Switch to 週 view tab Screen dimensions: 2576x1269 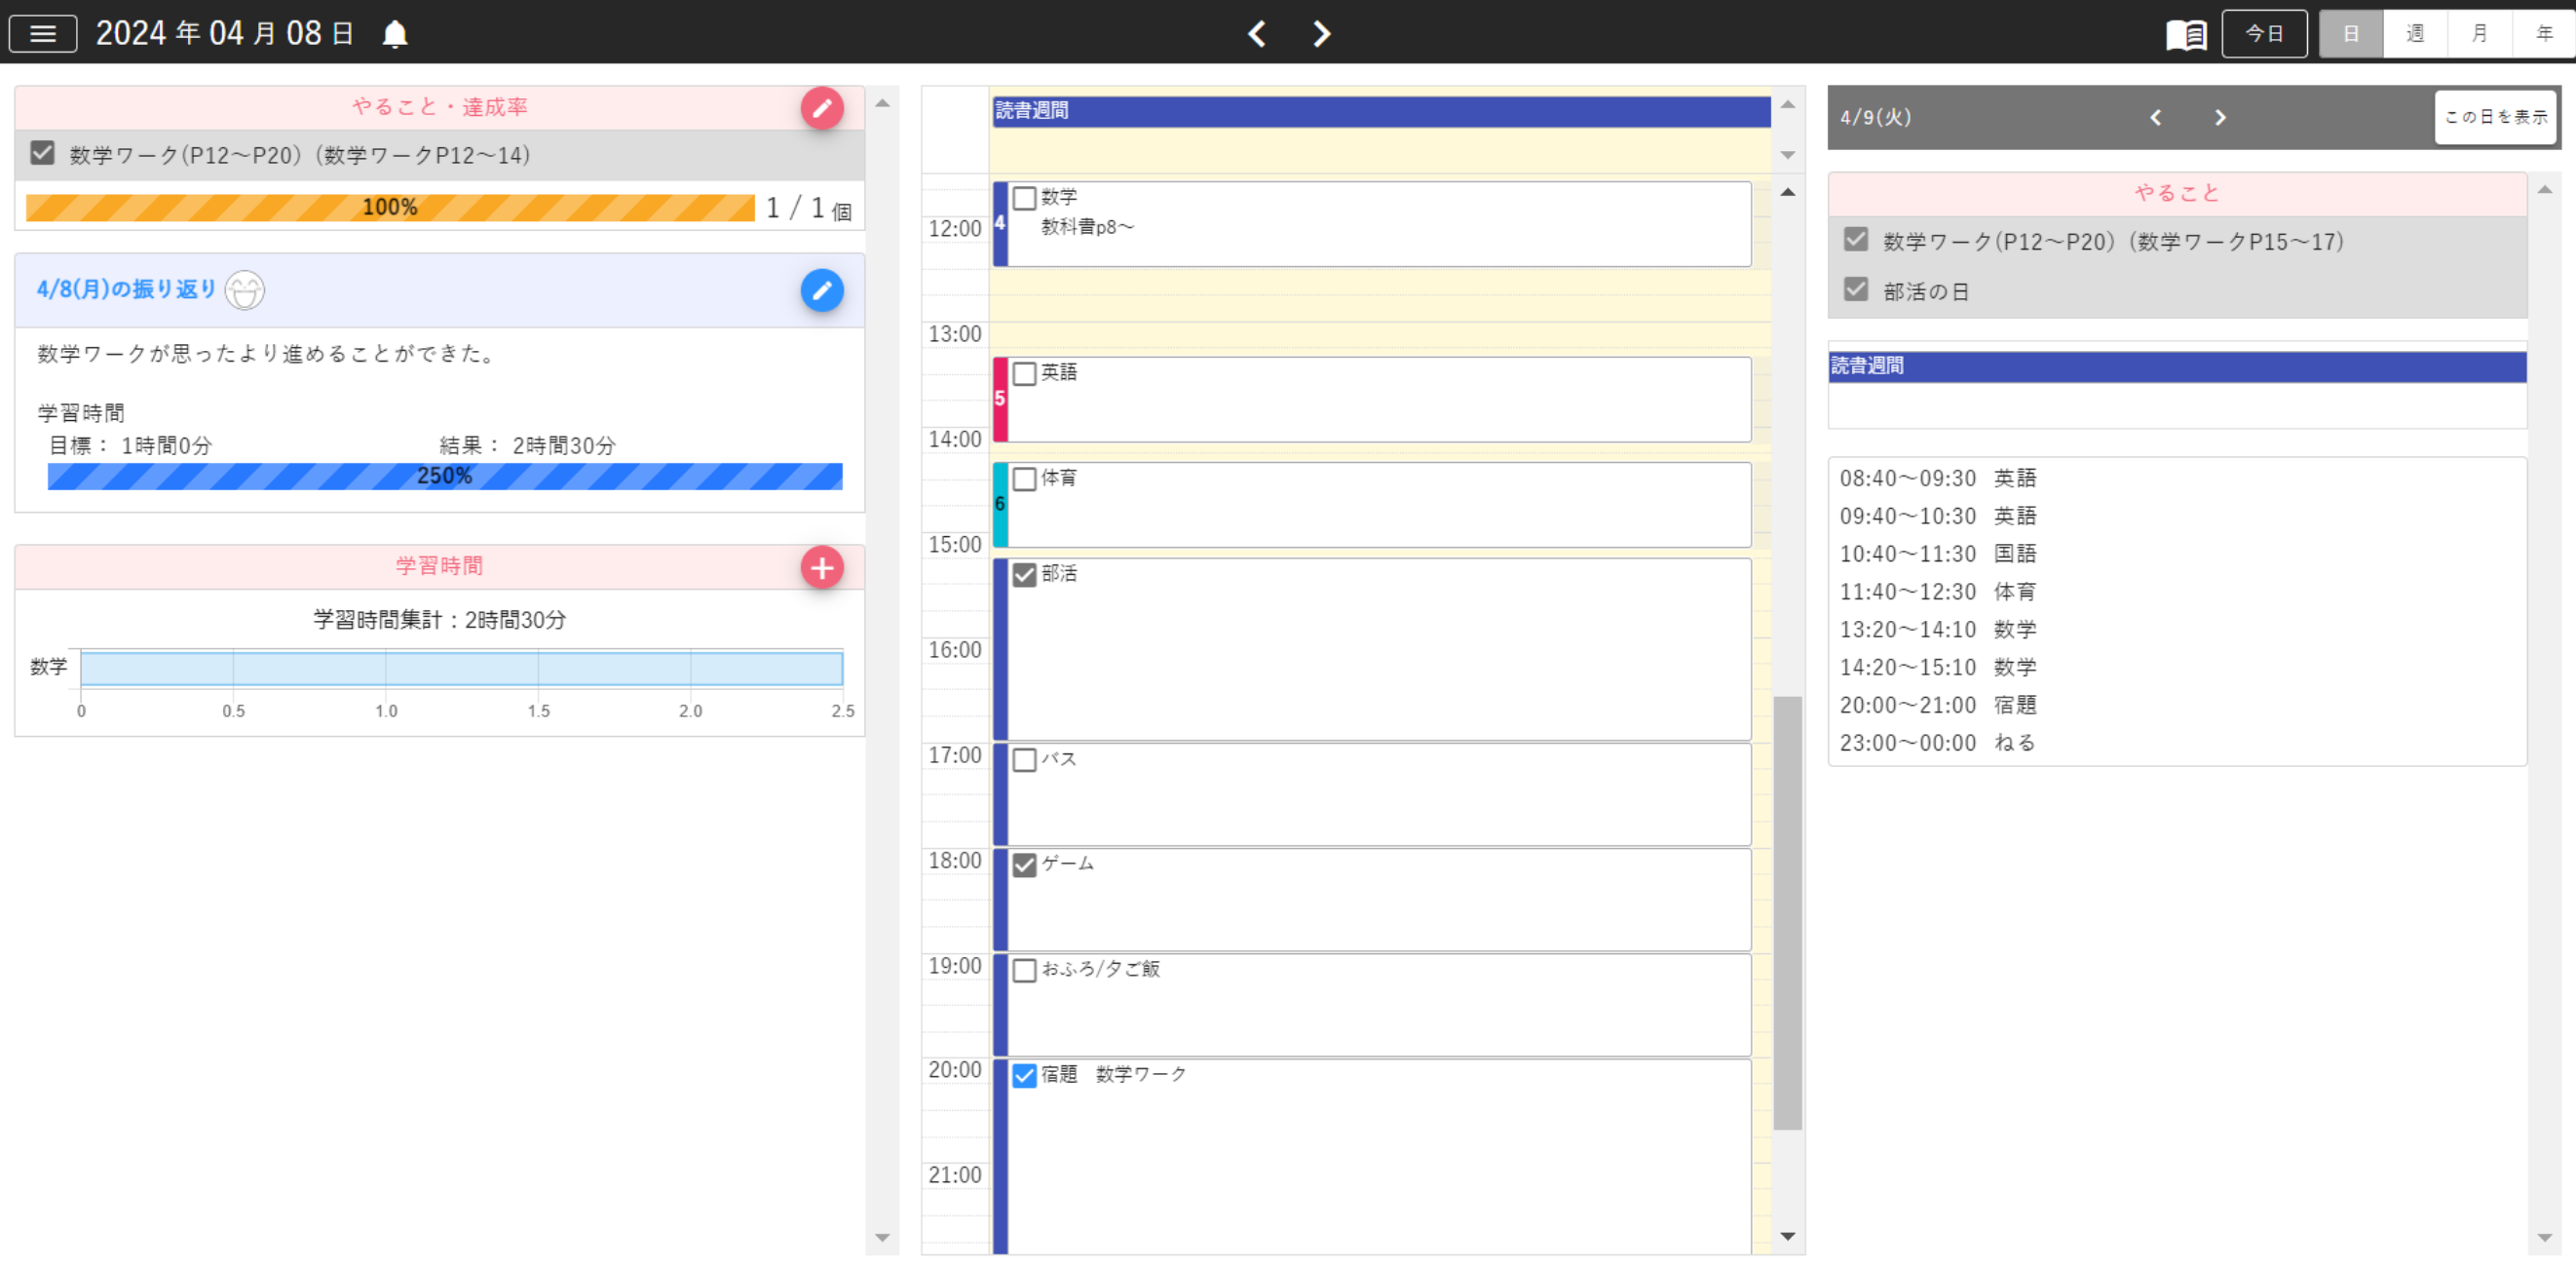point(2415,34)
